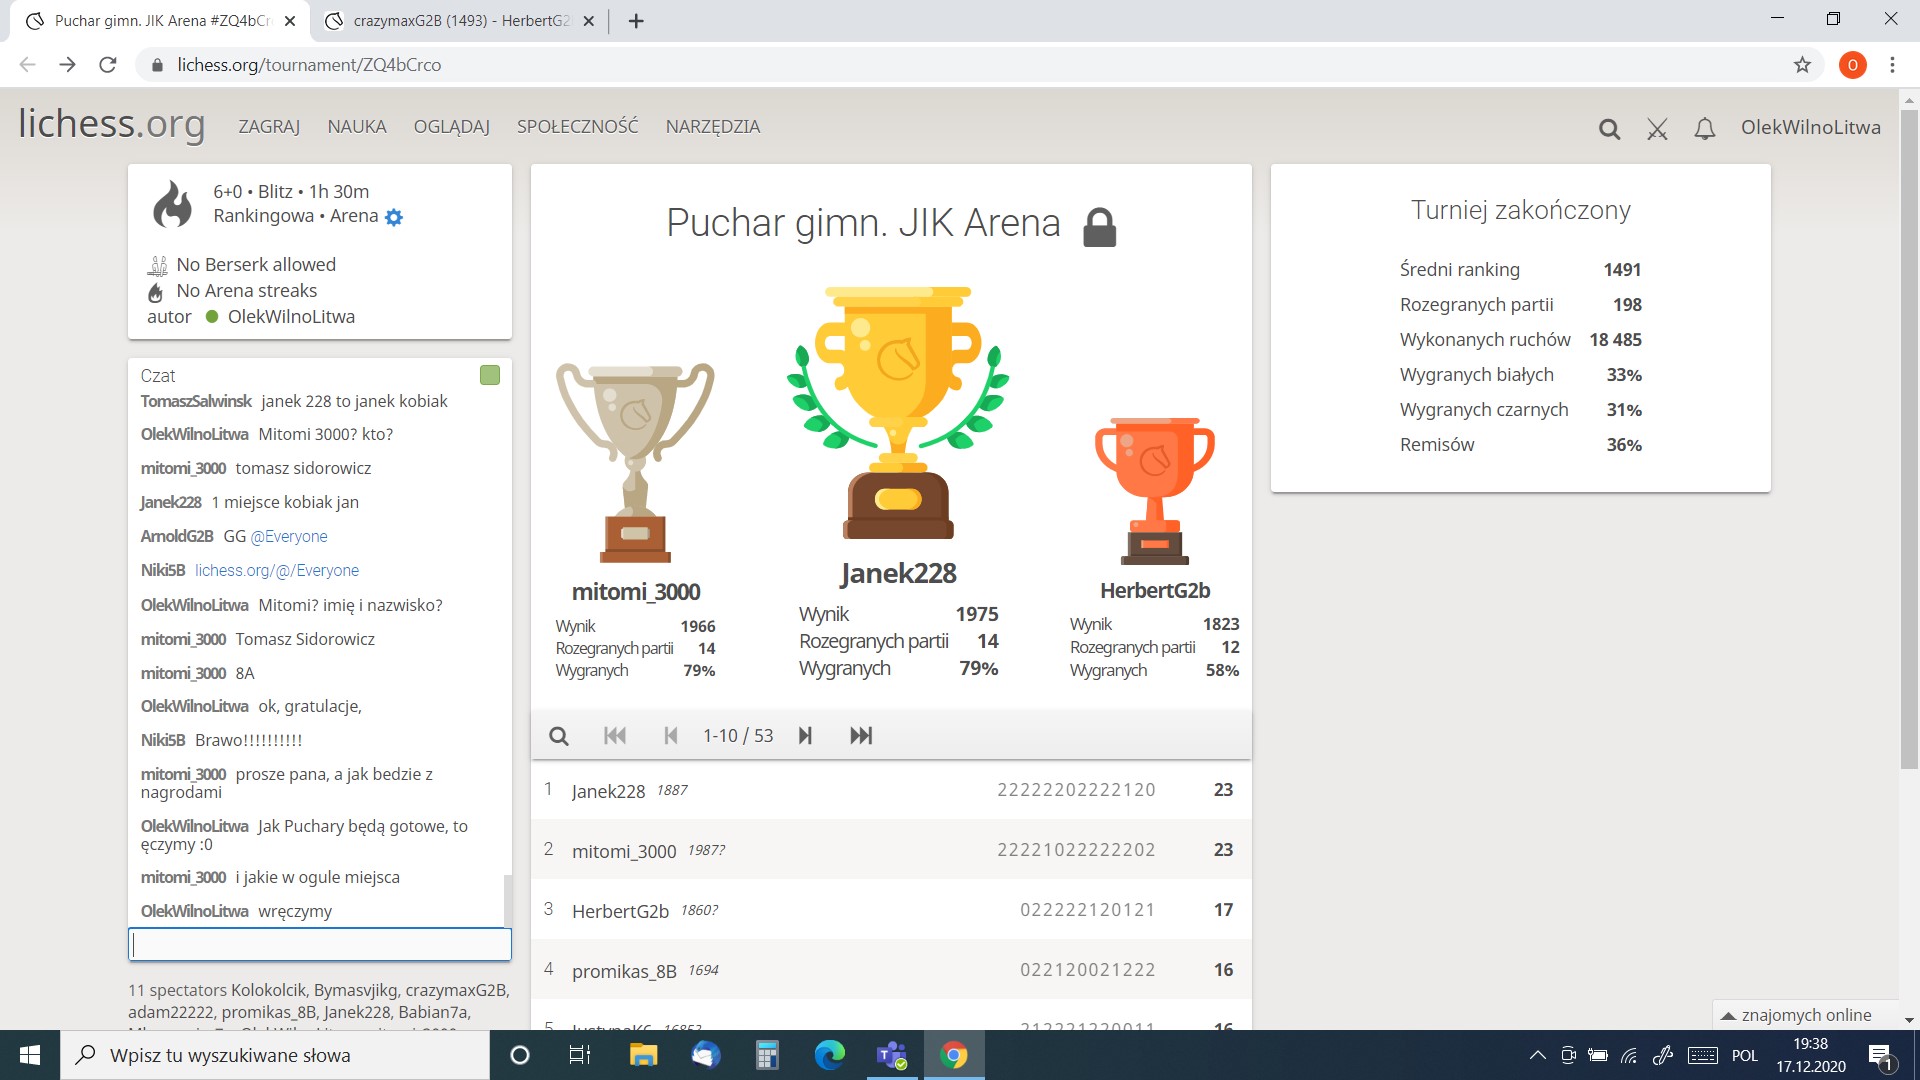Jump to last page of standings

[x=861, y=736]
